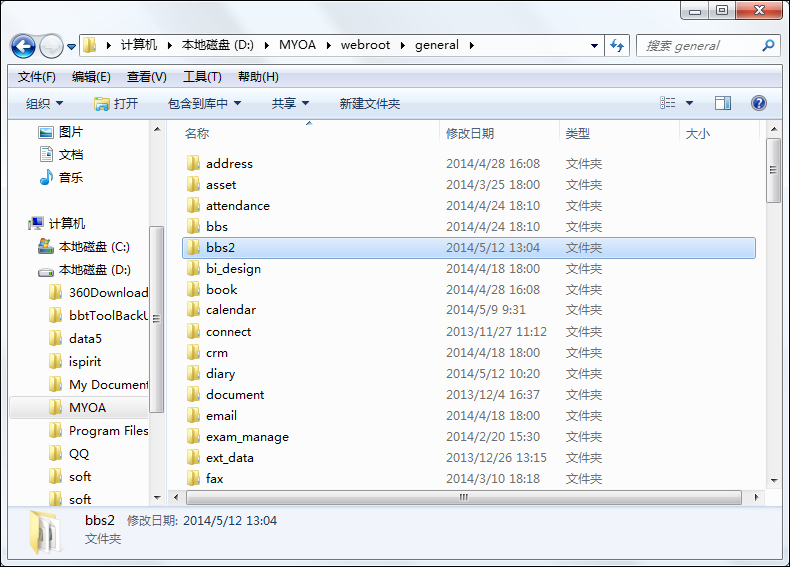This screenshot has height=567, width=790.
Task: Open the 编辑(E) menu
Action: click(x=91, y=77)
